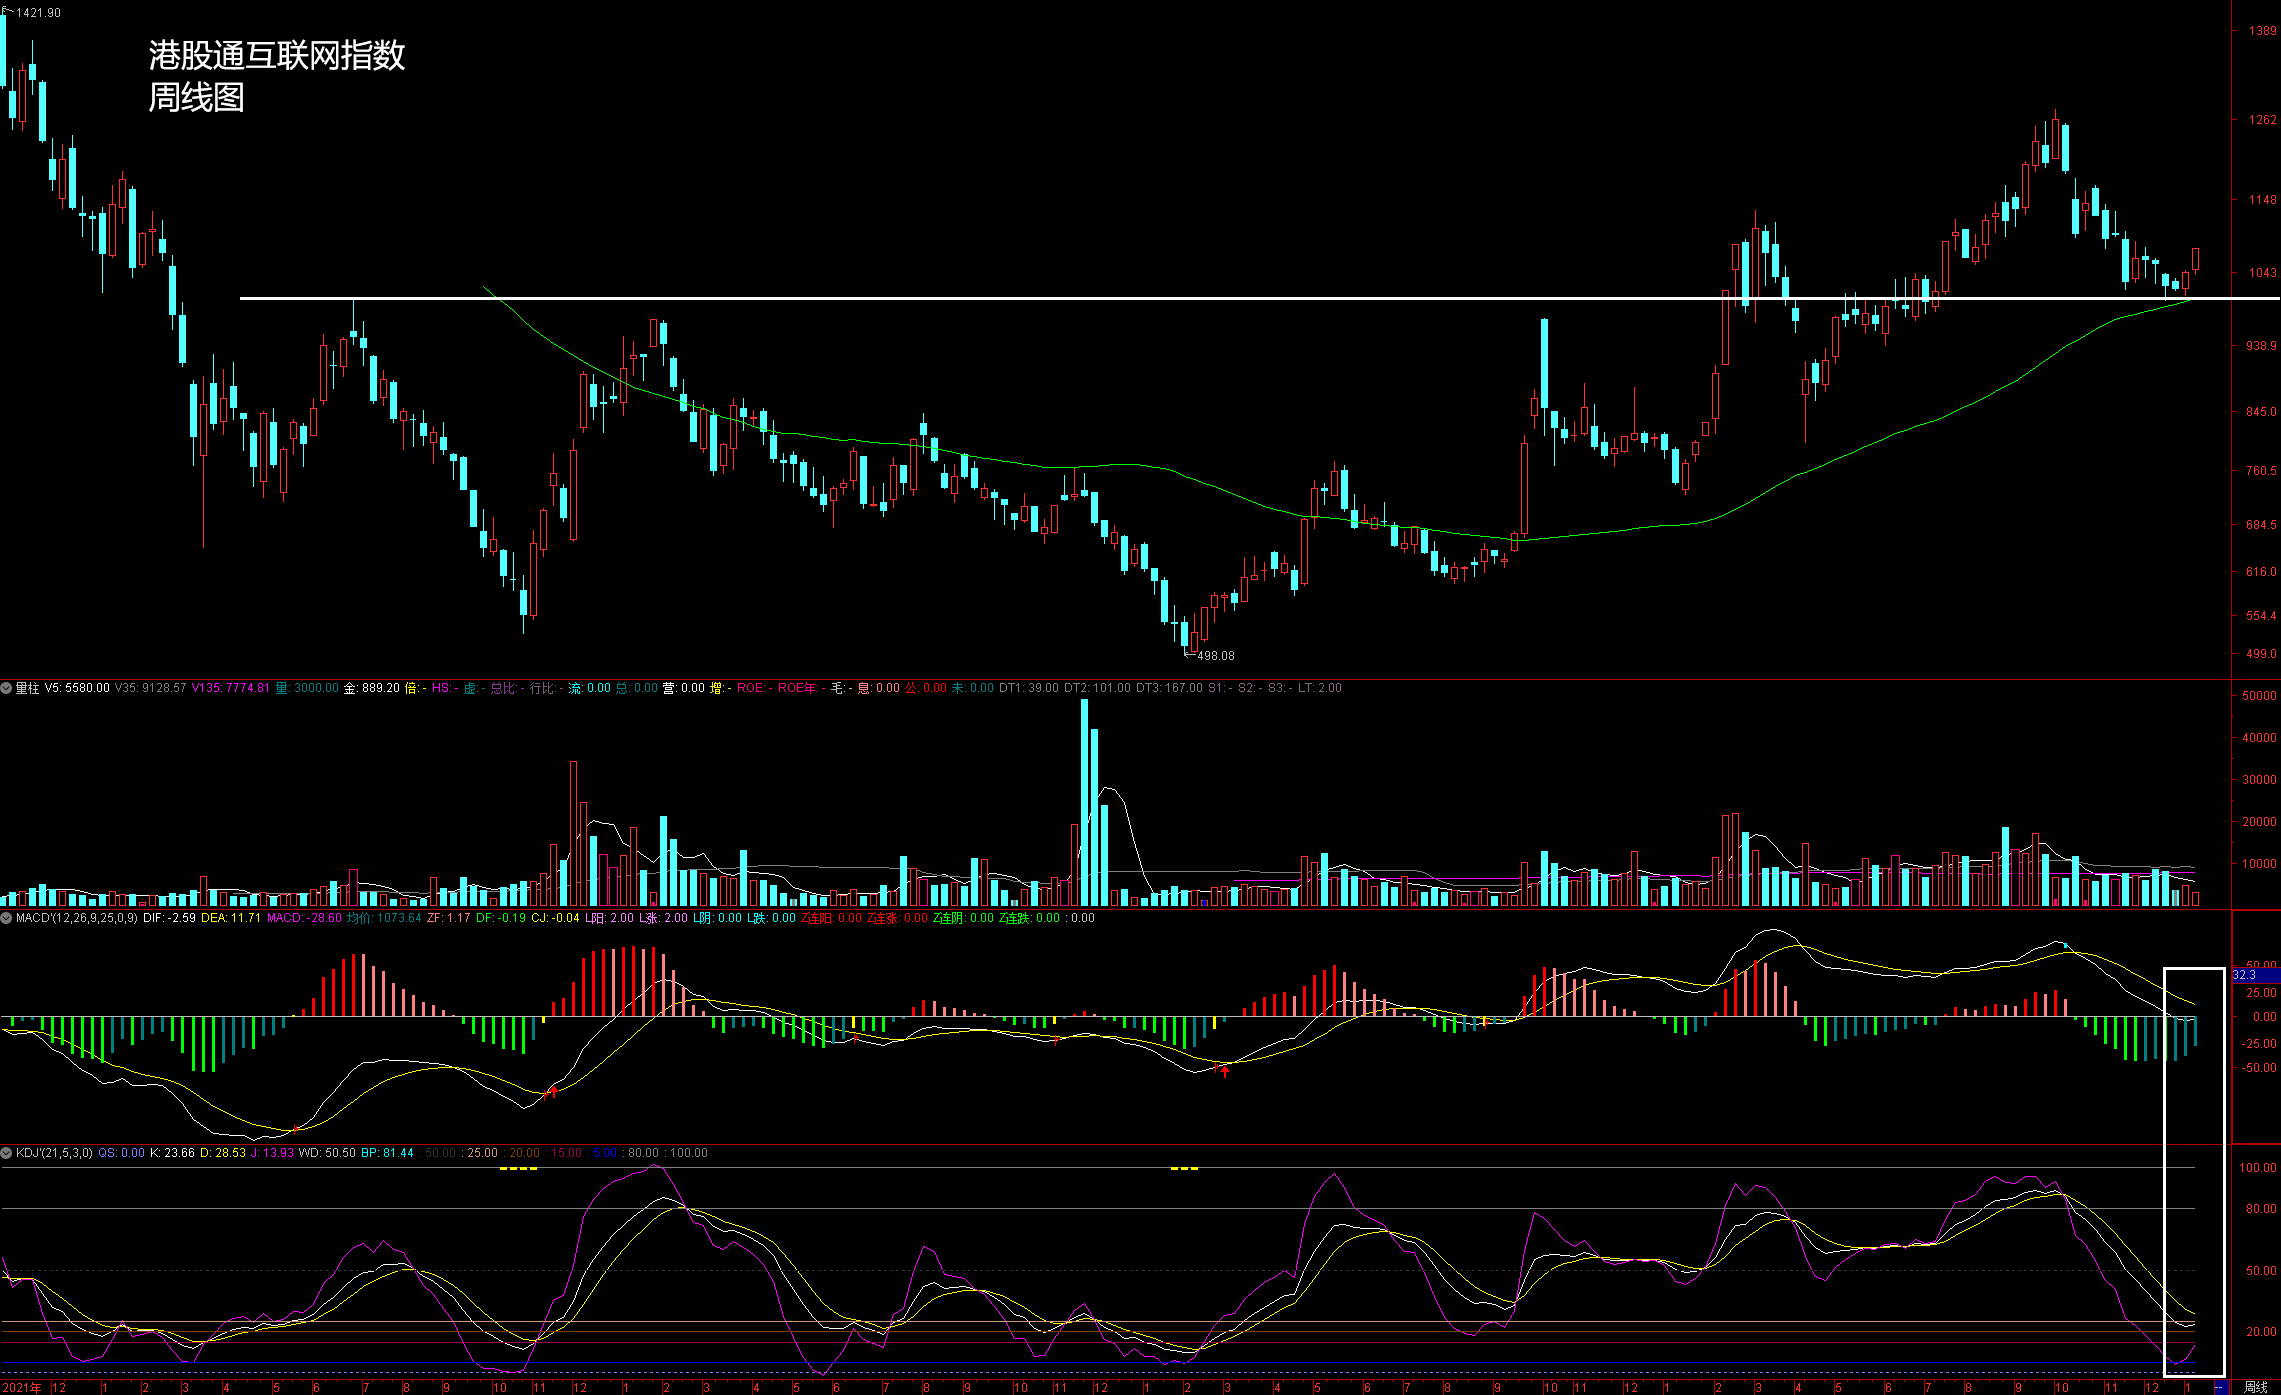Expand the 量柱 volume indicator dropdown arrow
This screenshot has height=1395, width=2281.
point(6,688)
